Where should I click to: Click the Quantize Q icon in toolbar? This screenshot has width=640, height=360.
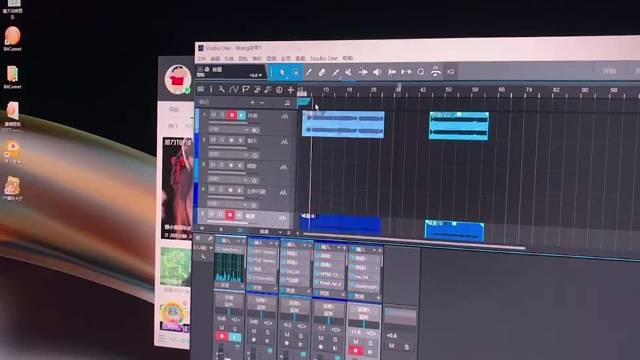[420, 72]
